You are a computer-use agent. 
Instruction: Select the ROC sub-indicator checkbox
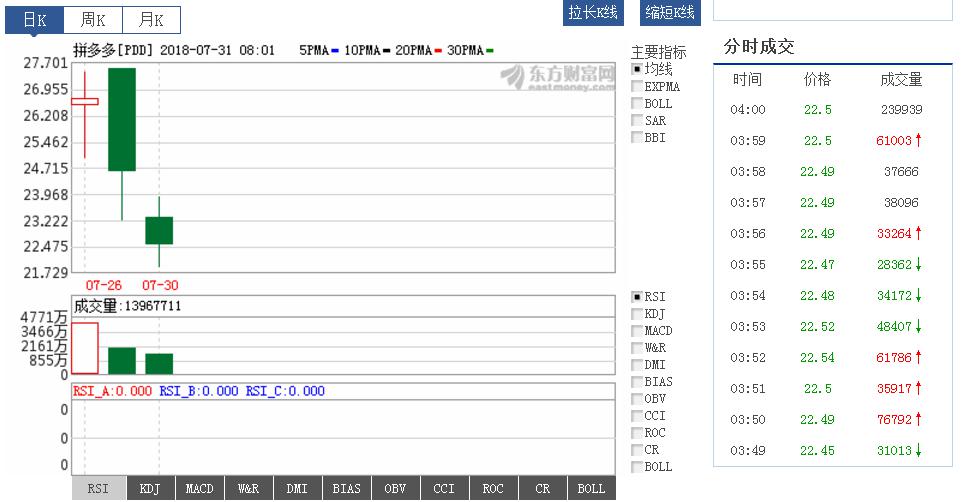click(637, 433)
